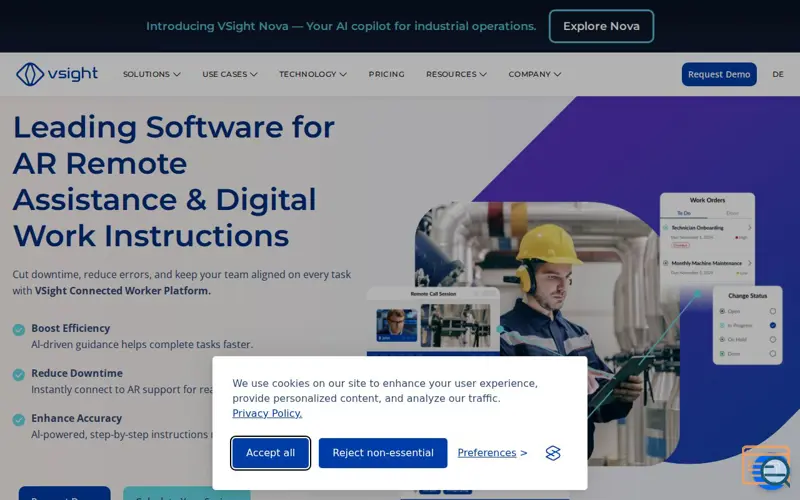Image resolution: width=800 pixels, height=500 pixels.
Task: Click the Change Status card in hero image
Action: 747,325
